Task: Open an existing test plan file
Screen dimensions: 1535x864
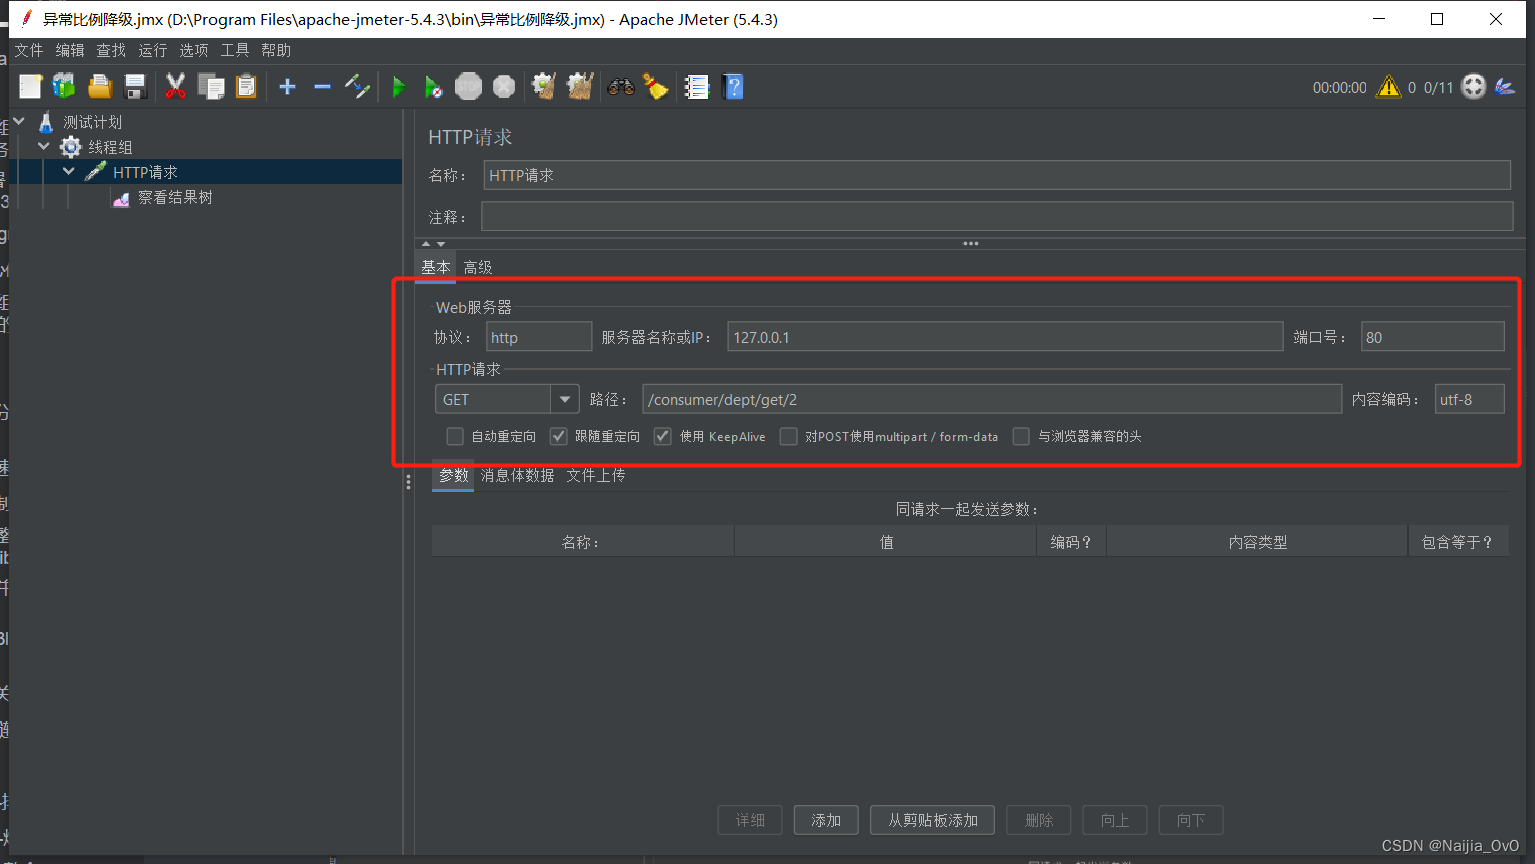Action: pos(100,87)
